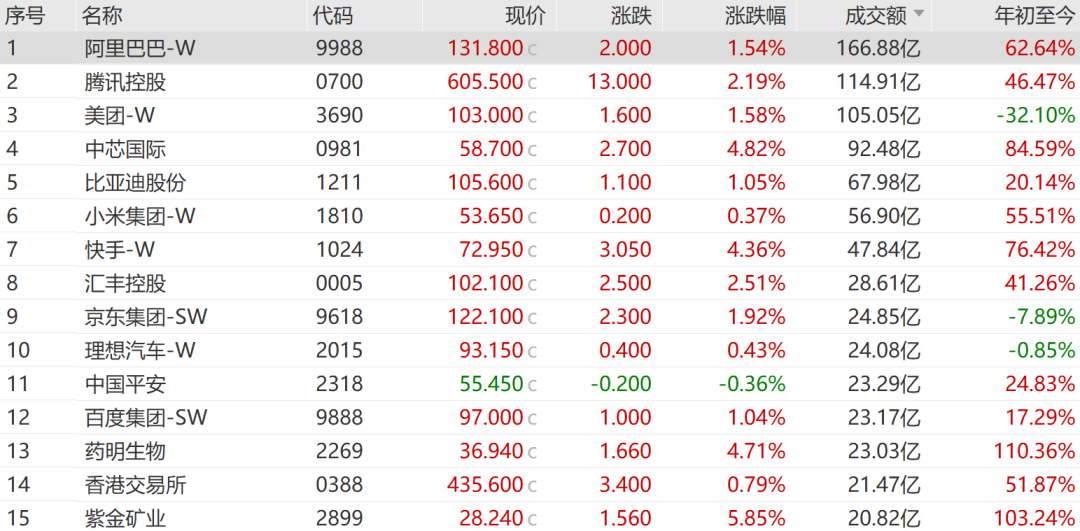Image resolution: width=1080 pixels, height=531 pixels.
Task: Select the 快手-W stock row
Action: tap(540, 250)
